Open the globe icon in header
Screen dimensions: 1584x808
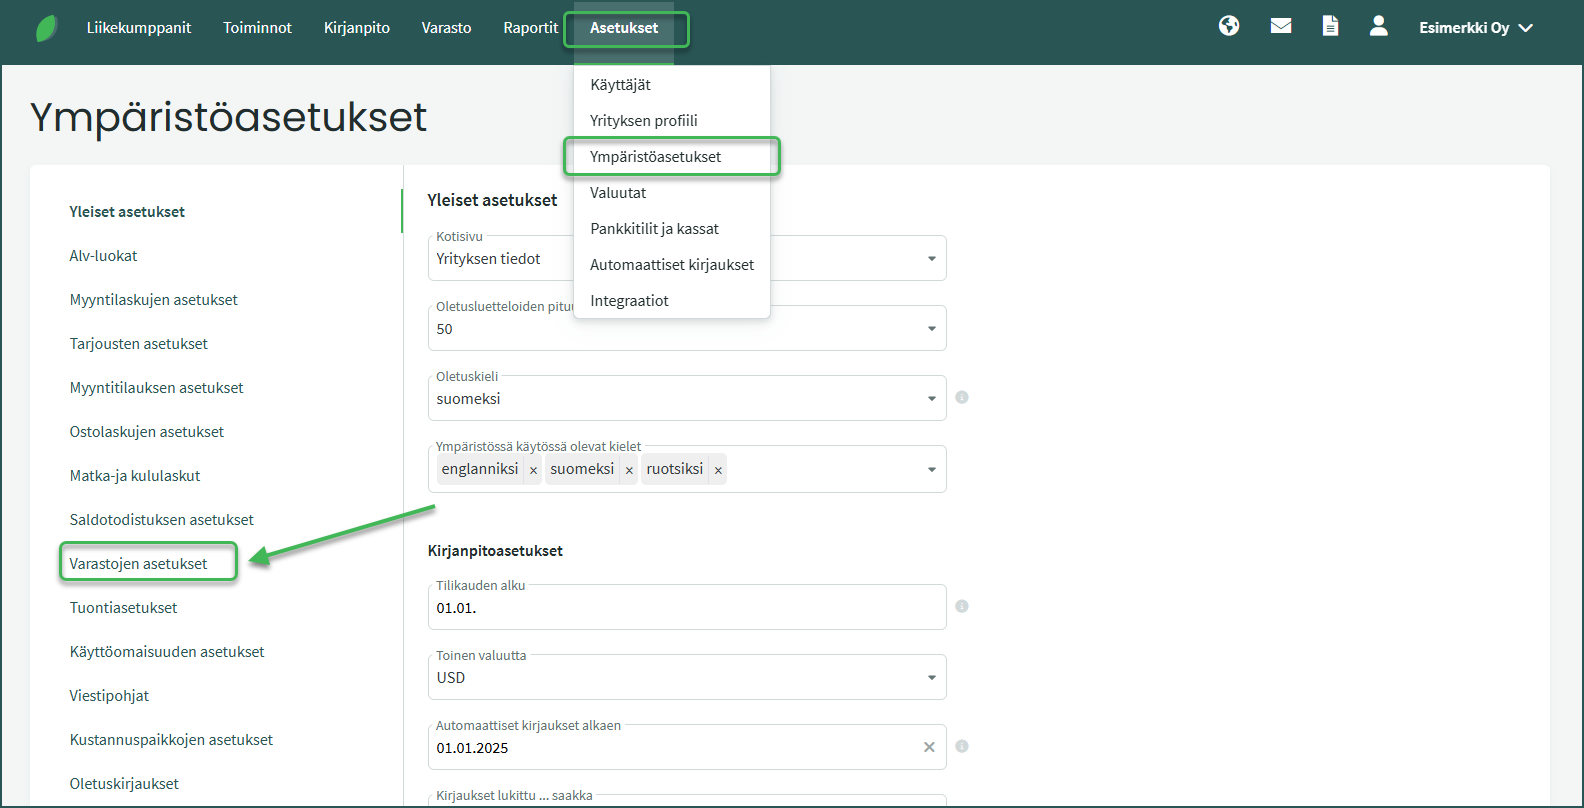click(x=1229, y=26)
